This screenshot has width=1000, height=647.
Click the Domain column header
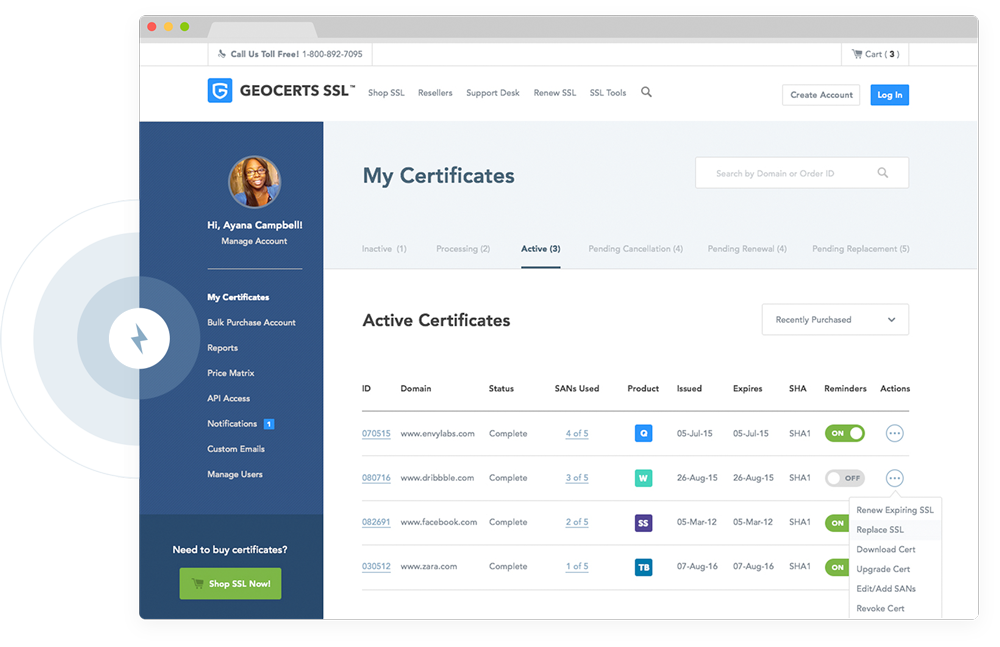point(416,389)
